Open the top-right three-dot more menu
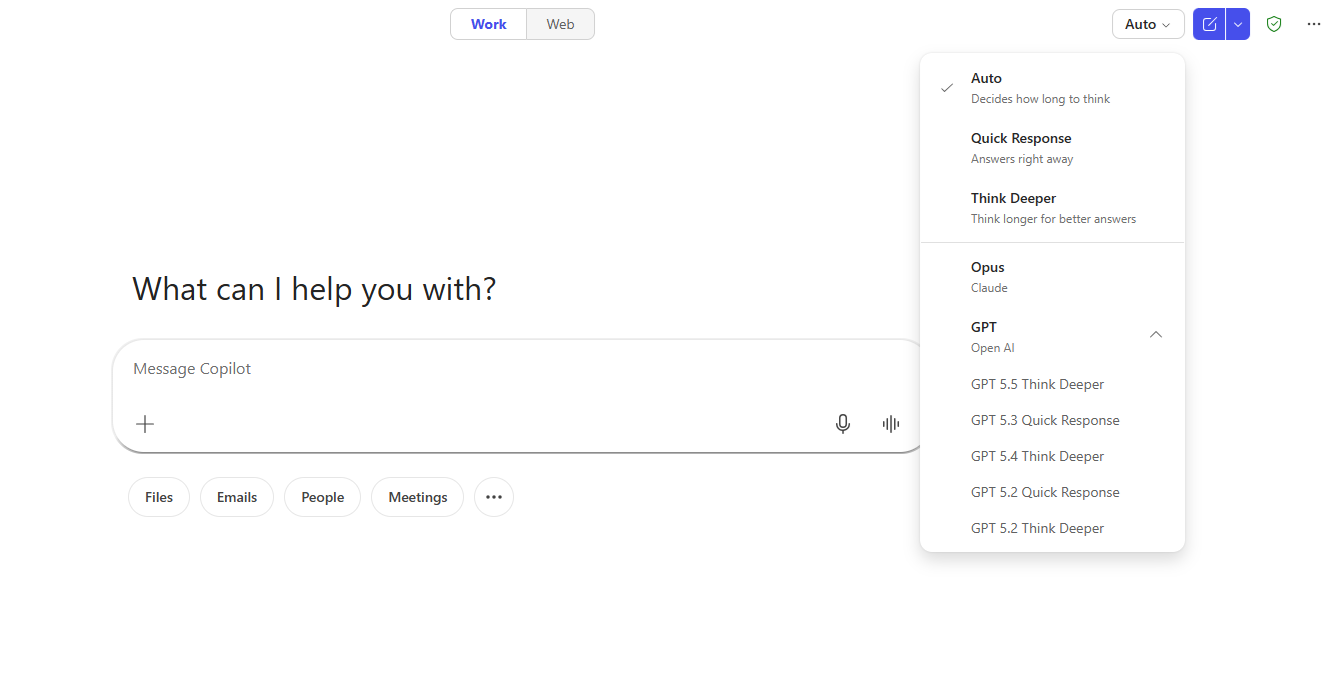Viewport: 1337px width, 686px height. [x=1314, y=24]
